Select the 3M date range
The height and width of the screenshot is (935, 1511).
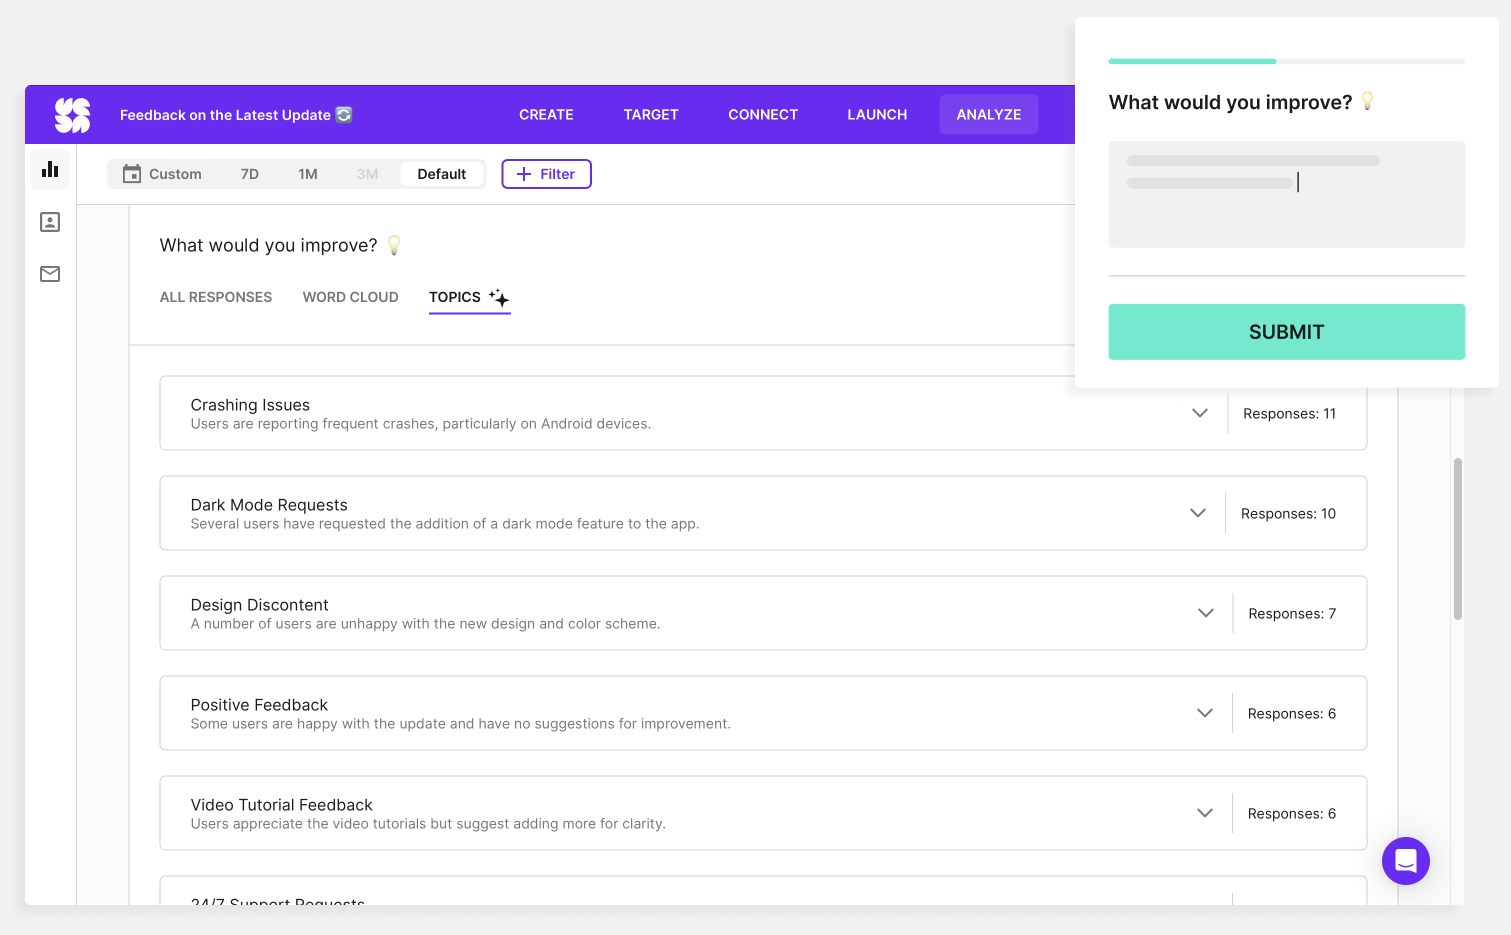click(x=367, y=174)
